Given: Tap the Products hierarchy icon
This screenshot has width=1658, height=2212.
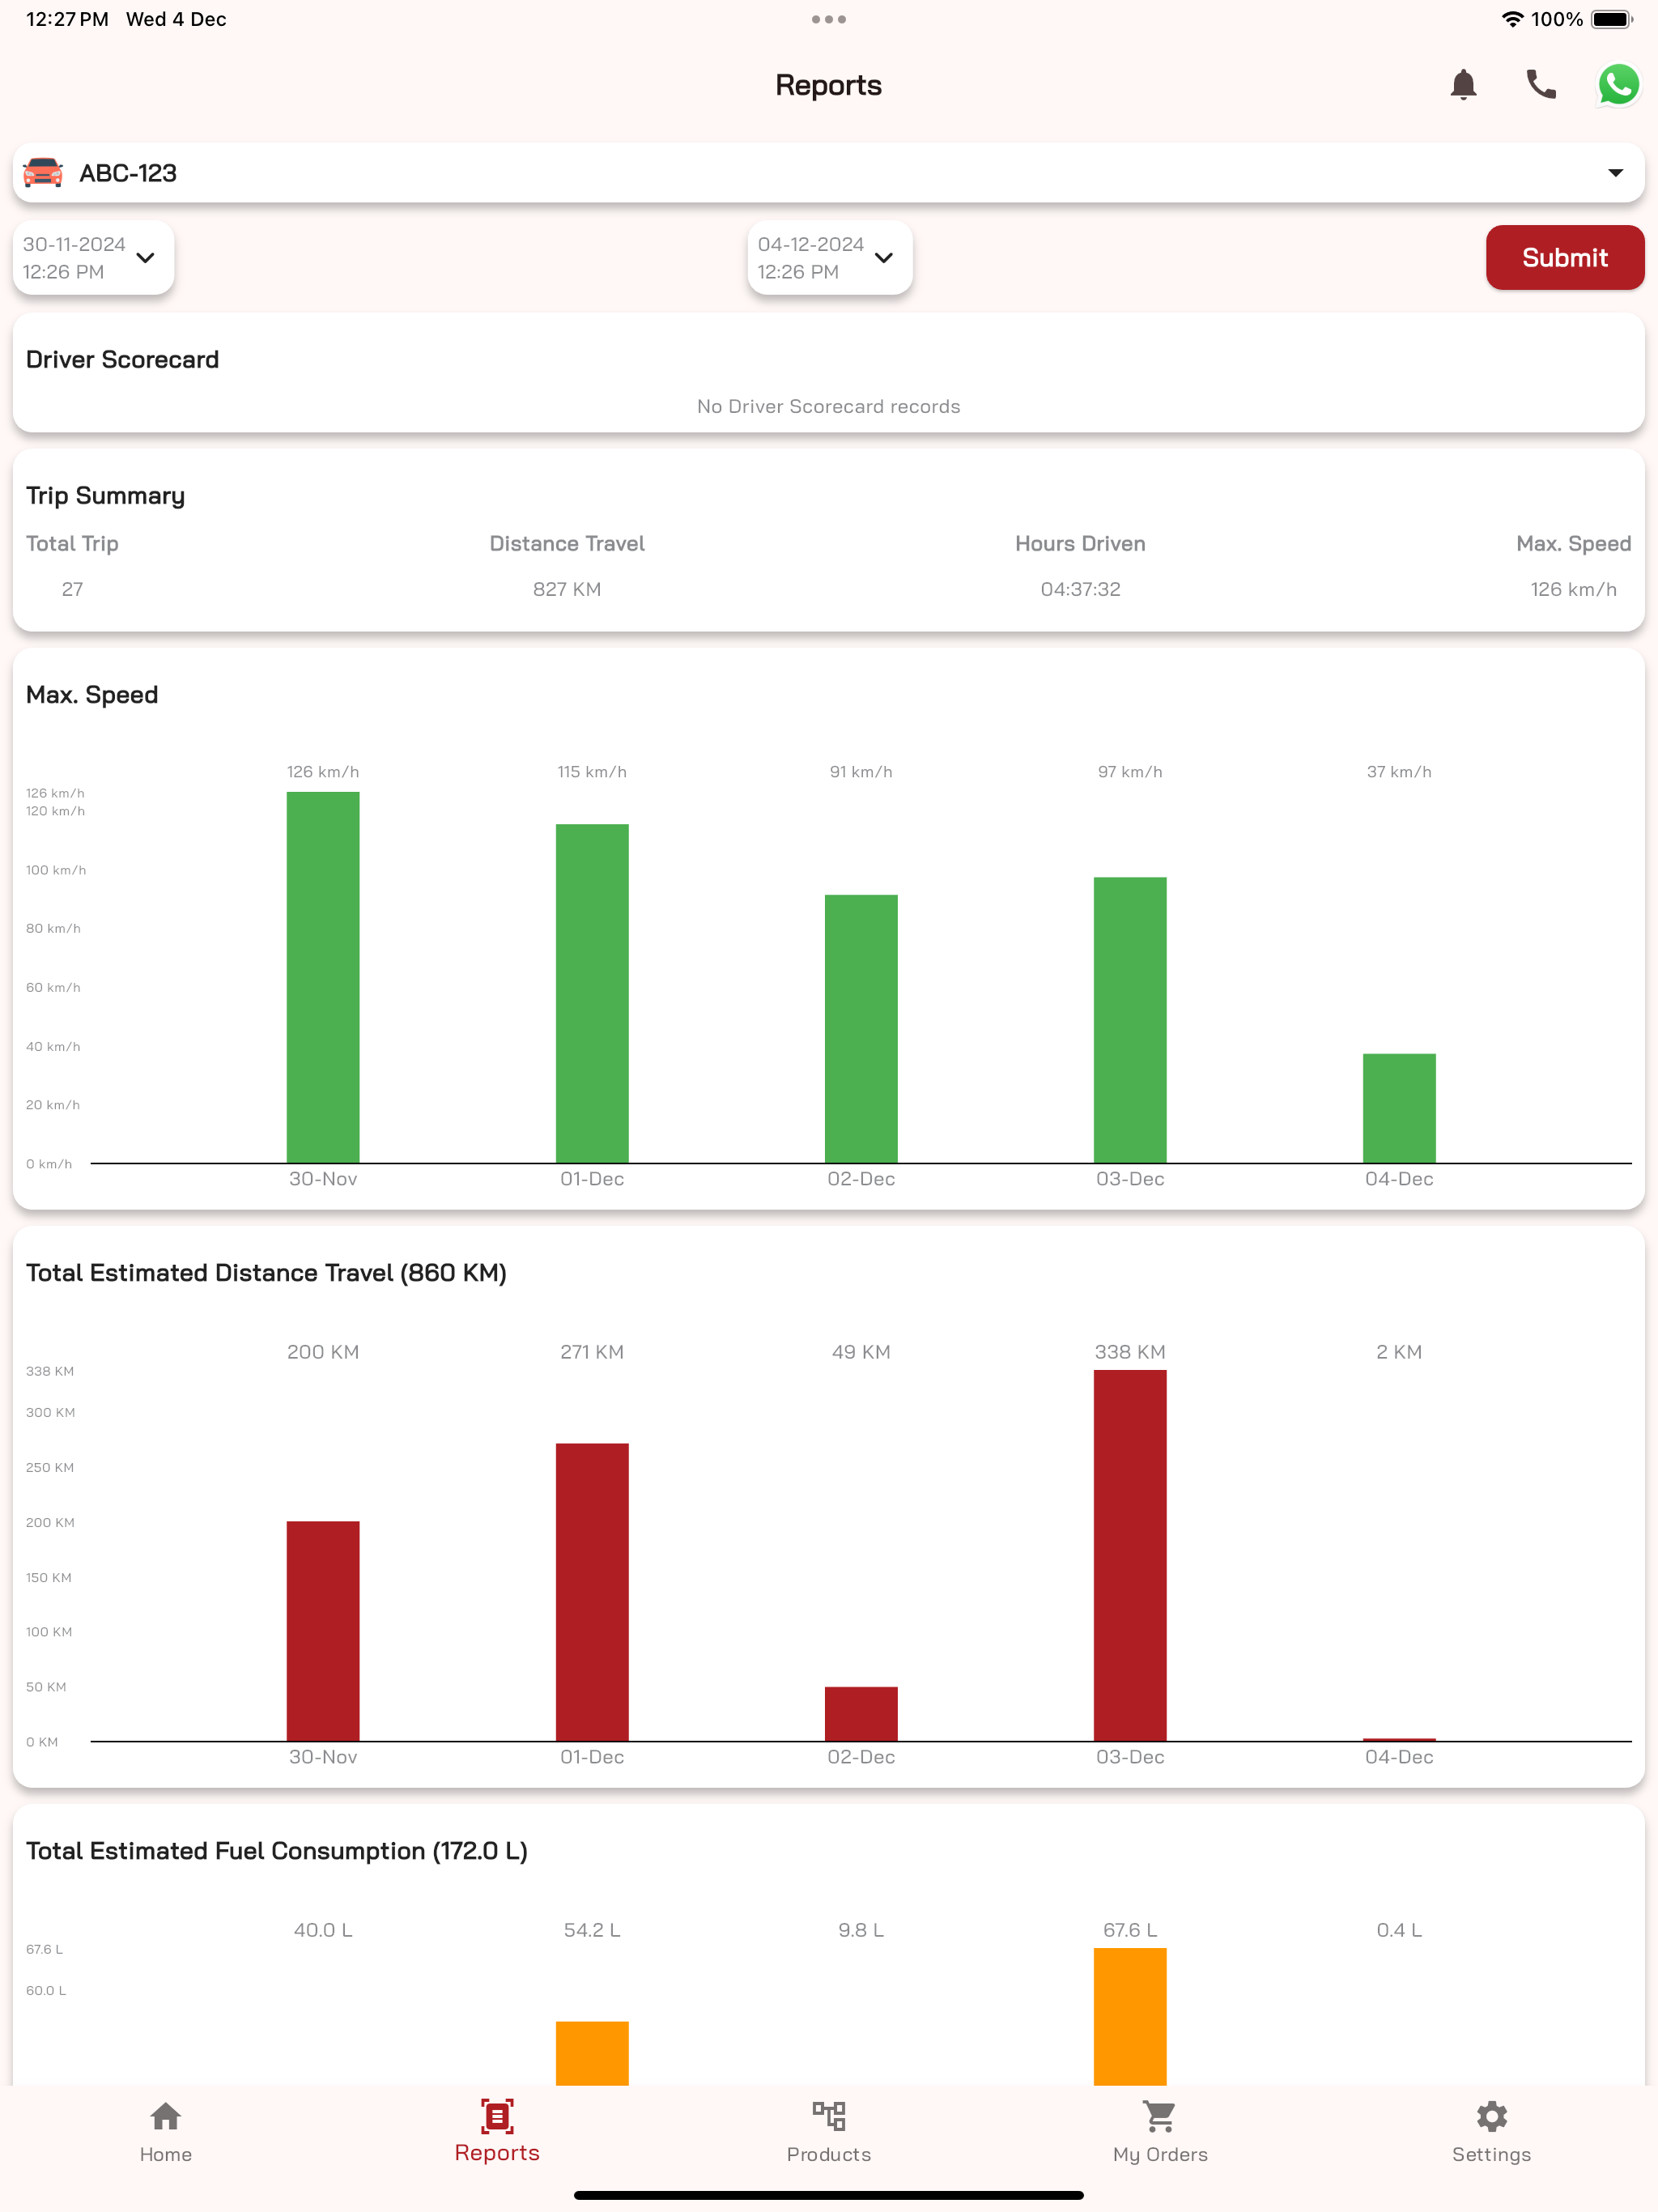Looking at the screenshot, I should coord(829,2116).
